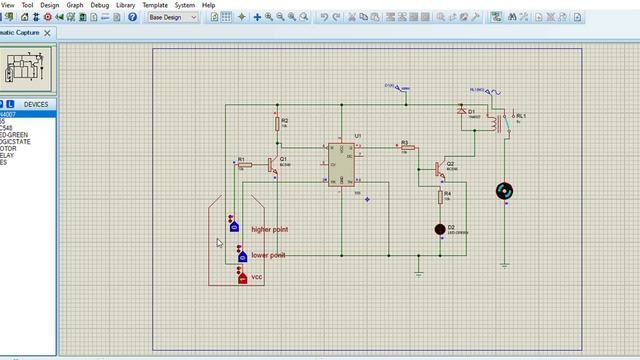Redraw the display
The width and height of the screenshot is (640, 360).
(214, 17)
